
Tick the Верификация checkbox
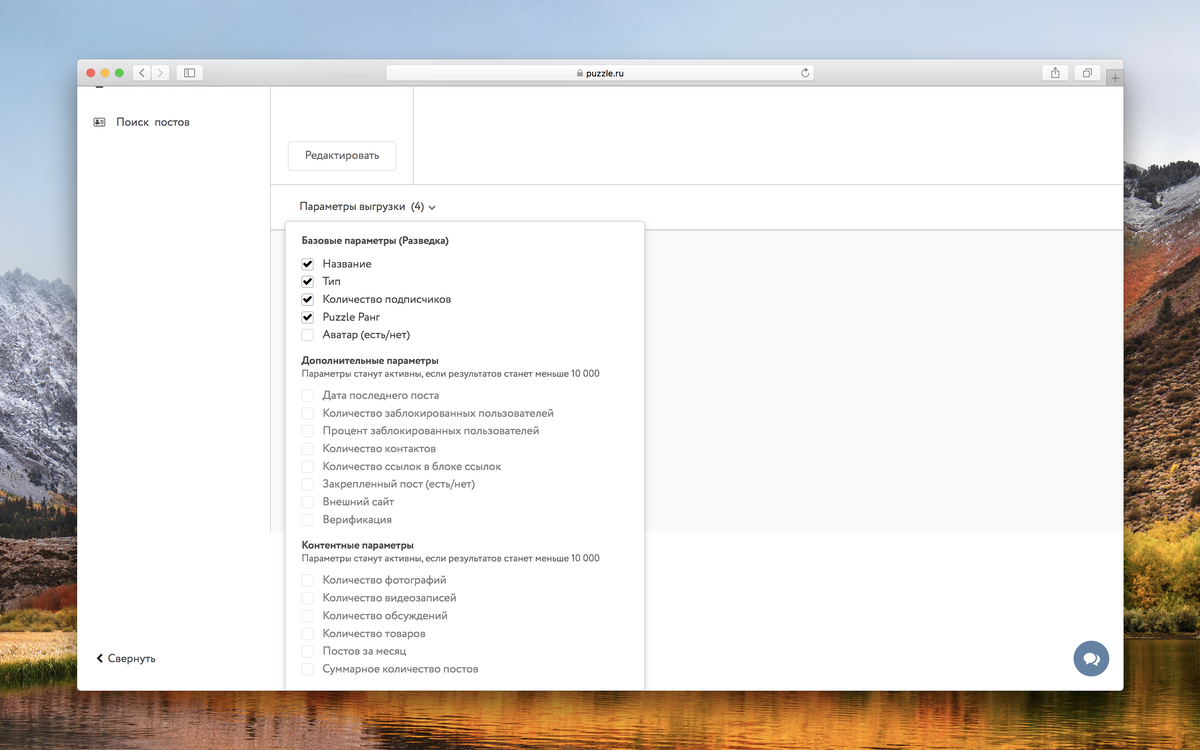(x=308, y=520)
